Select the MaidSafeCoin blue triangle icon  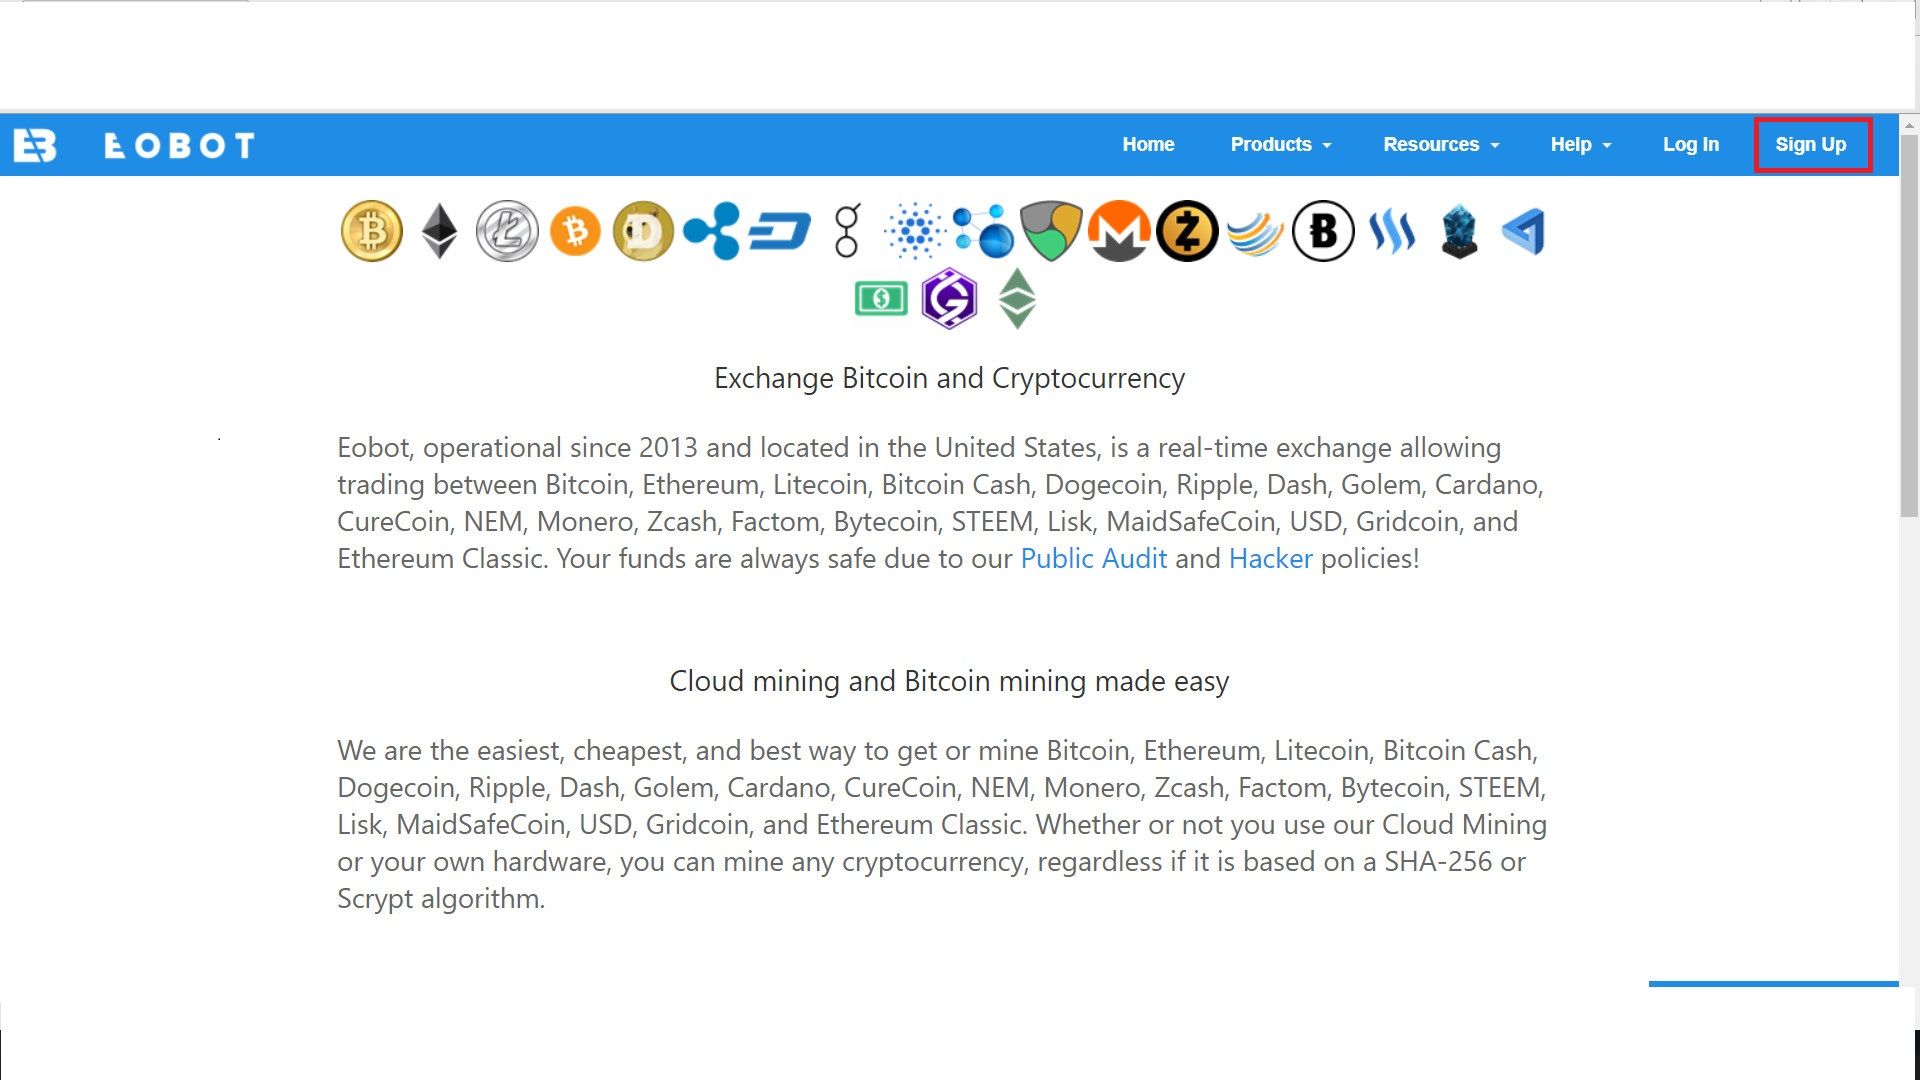(1524, 231)
